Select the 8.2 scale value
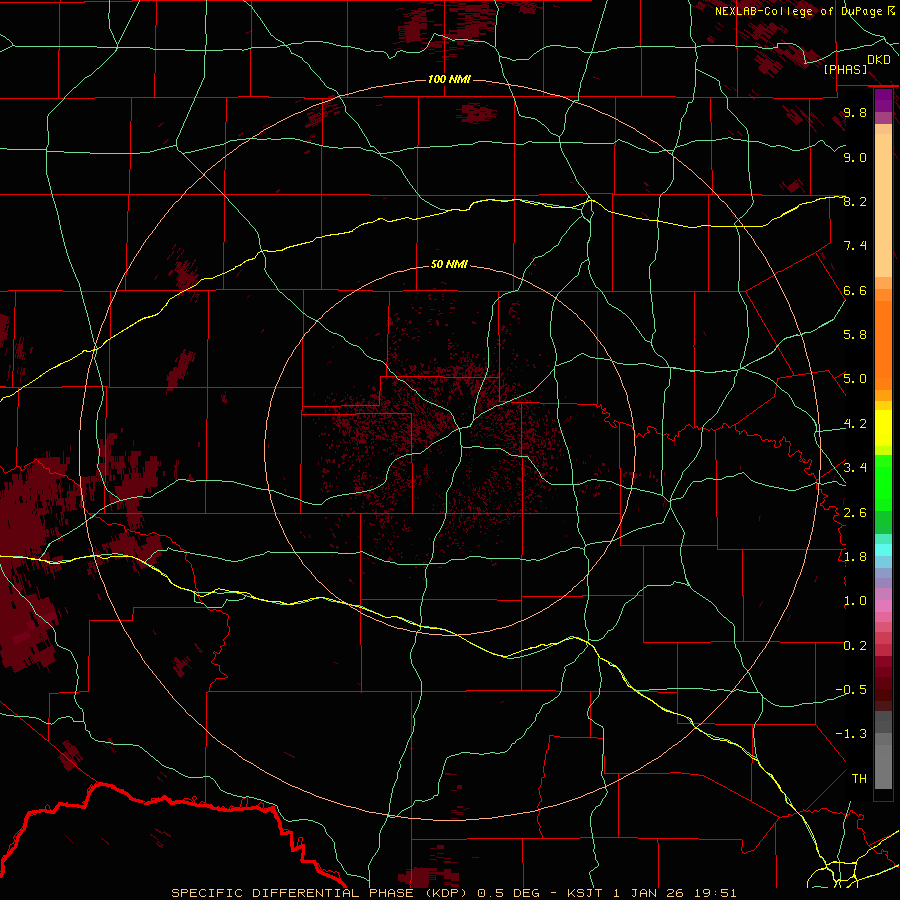The image size is (900, 900). pyautogui.click(x=855, y=201)
